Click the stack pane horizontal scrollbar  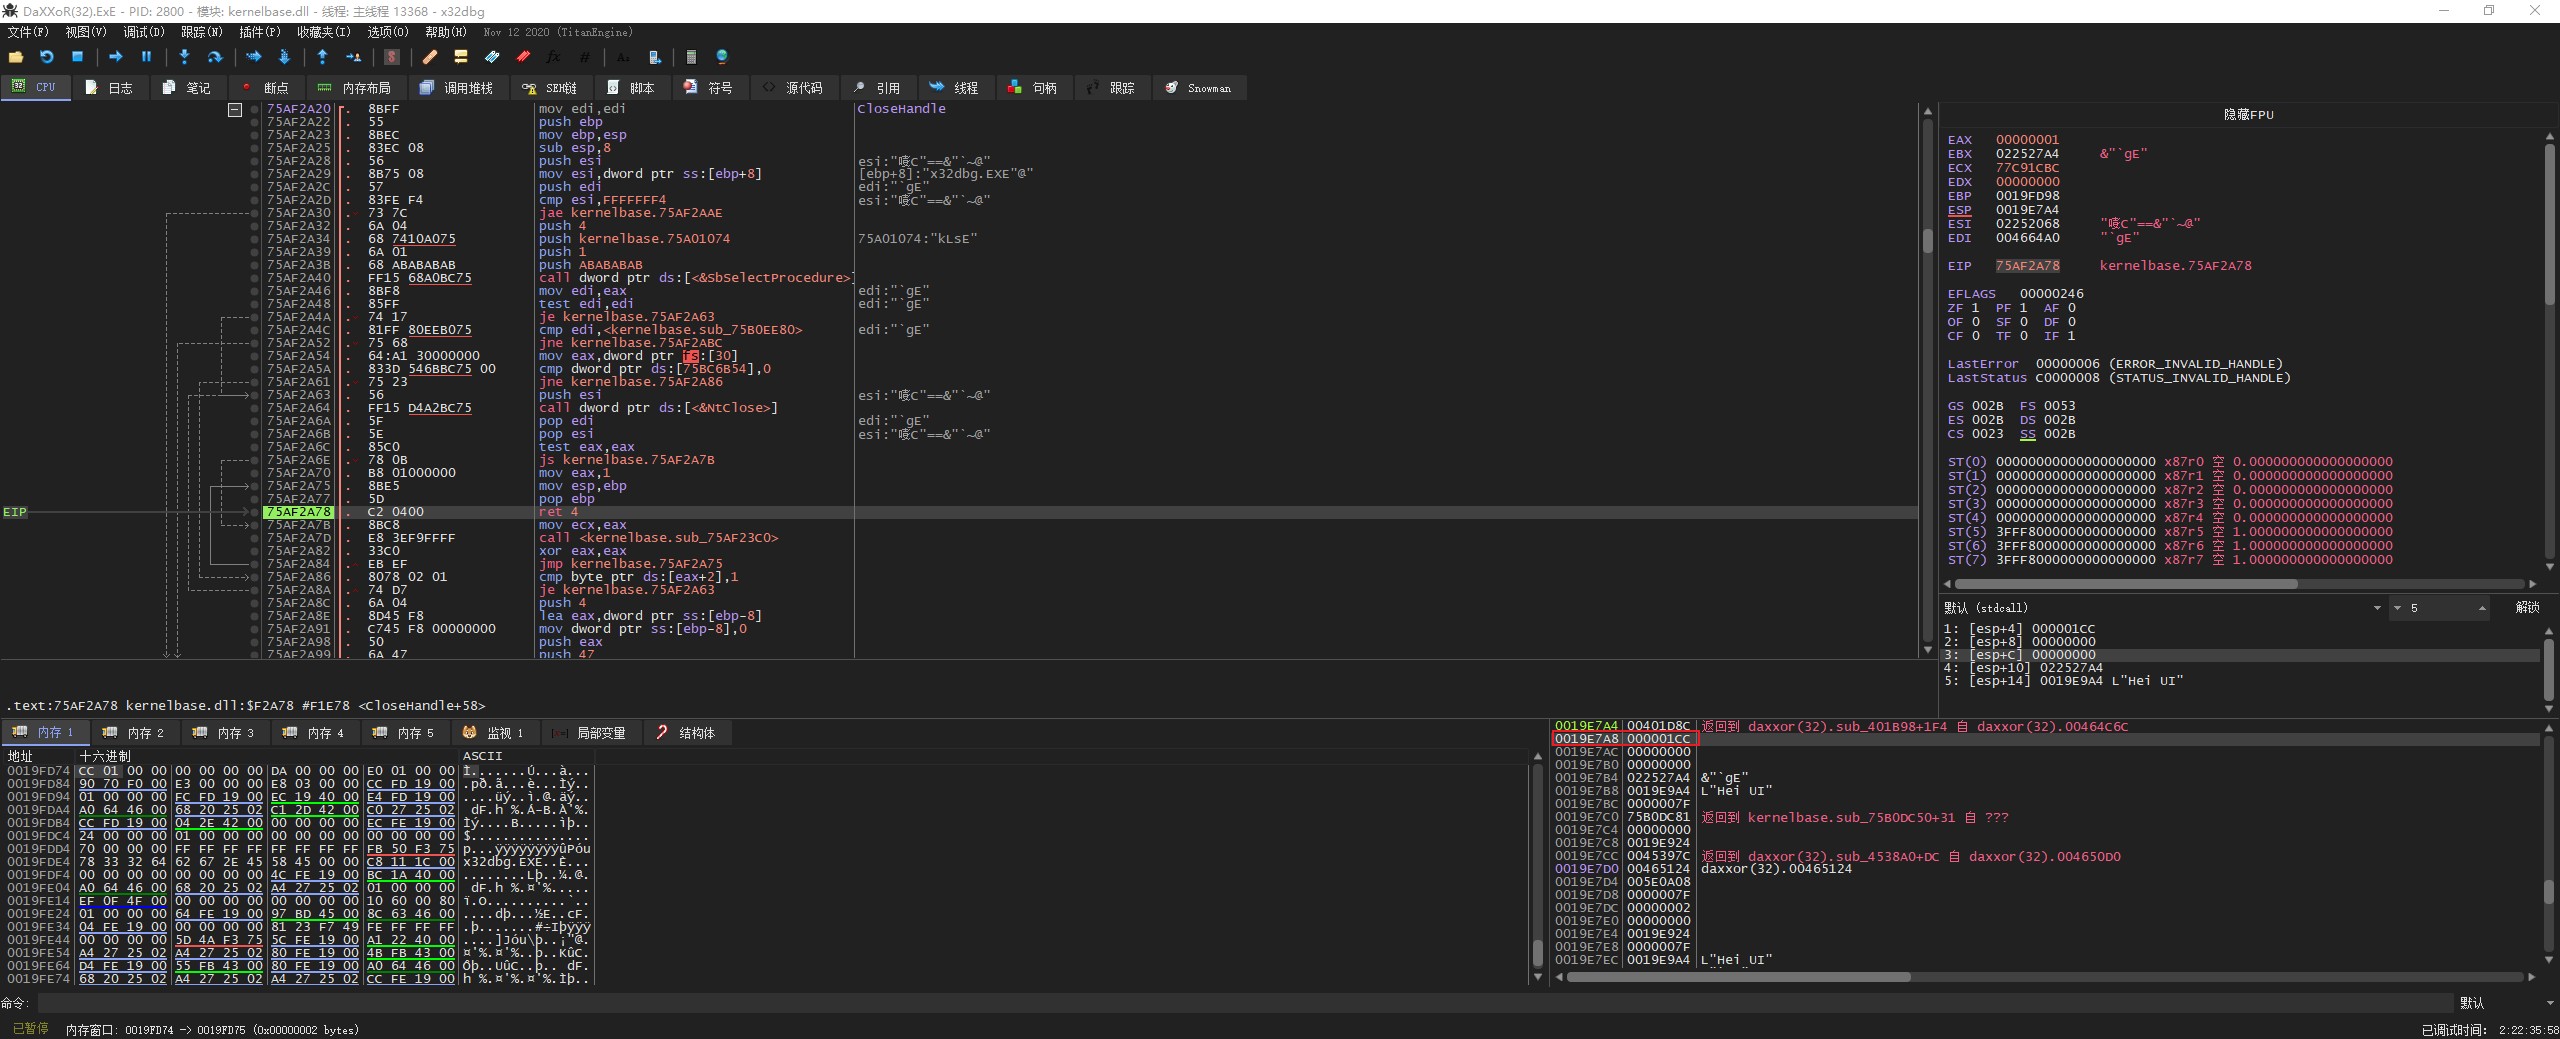(x=1738, y=977)
